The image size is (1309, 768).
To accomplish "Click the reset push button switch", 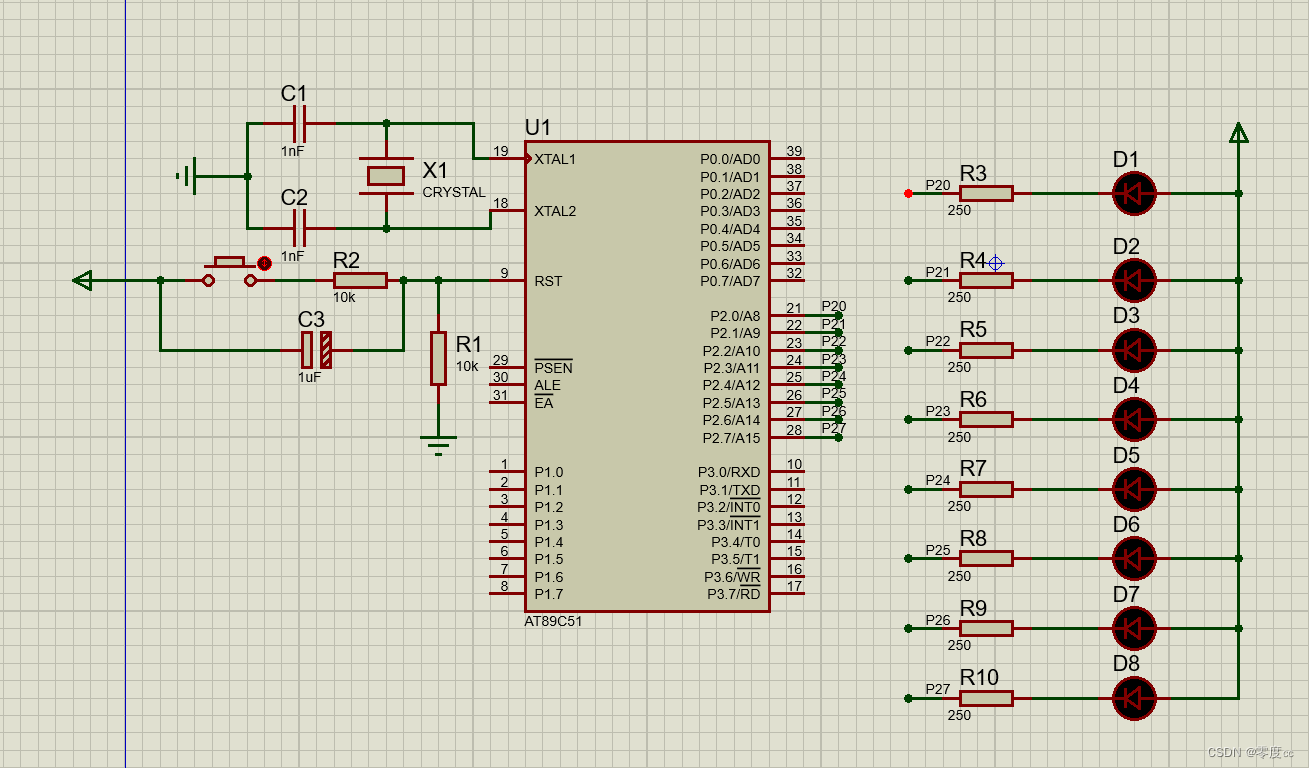I will tap(230, 271).
